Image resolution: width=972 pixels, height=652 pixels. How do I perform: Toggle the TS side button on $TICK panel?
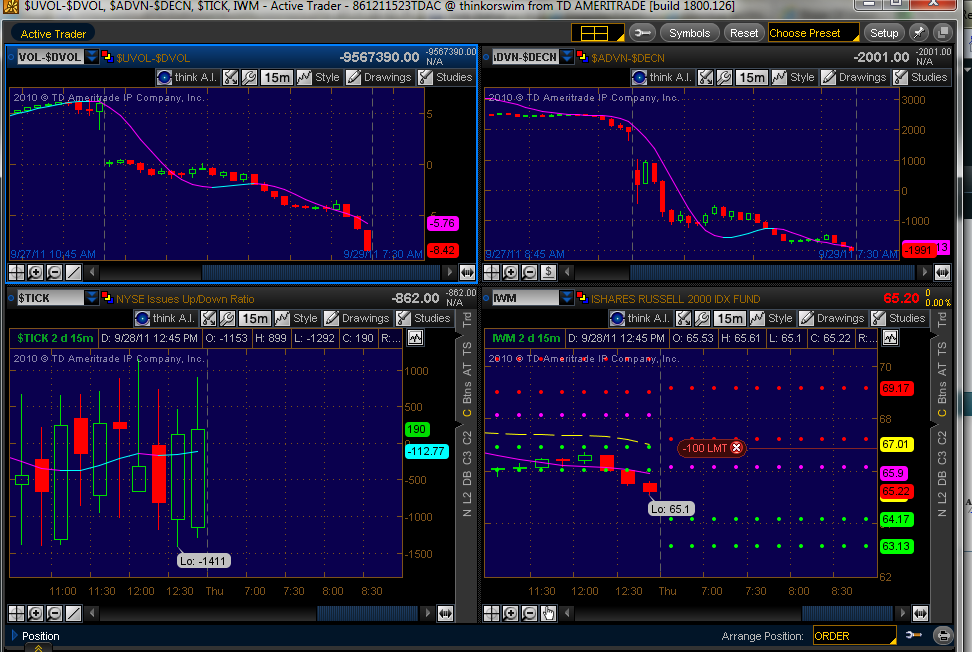pos(467,348)
